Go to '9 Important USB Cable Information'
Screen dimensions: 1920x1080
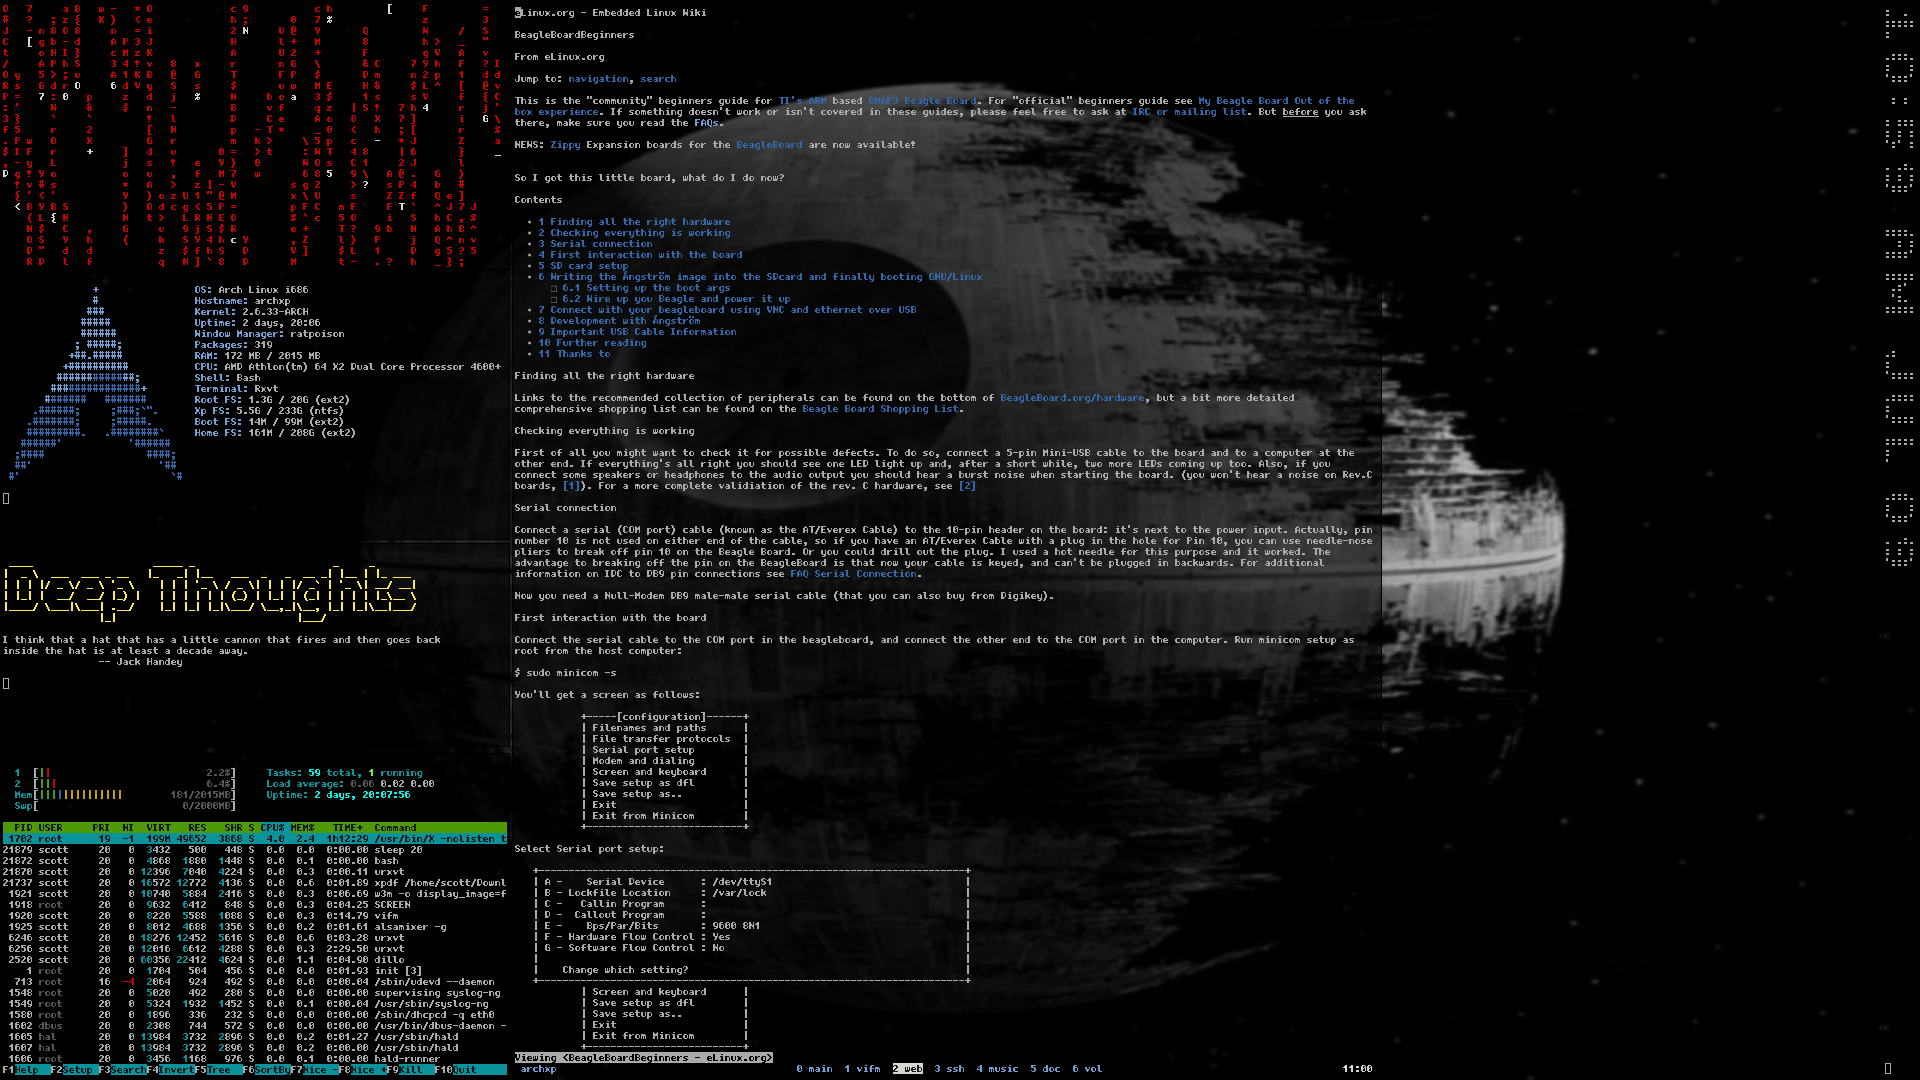[637, 332]
